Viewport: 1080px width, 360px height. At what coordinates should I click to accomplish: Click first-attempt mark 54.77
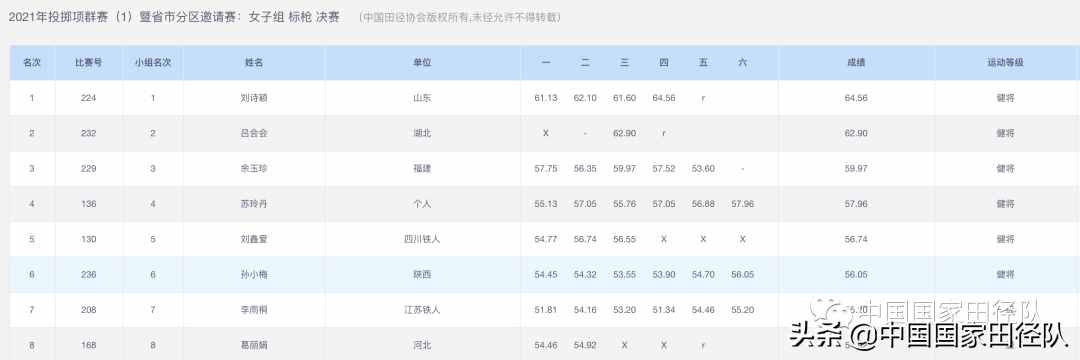pos(546,240)
